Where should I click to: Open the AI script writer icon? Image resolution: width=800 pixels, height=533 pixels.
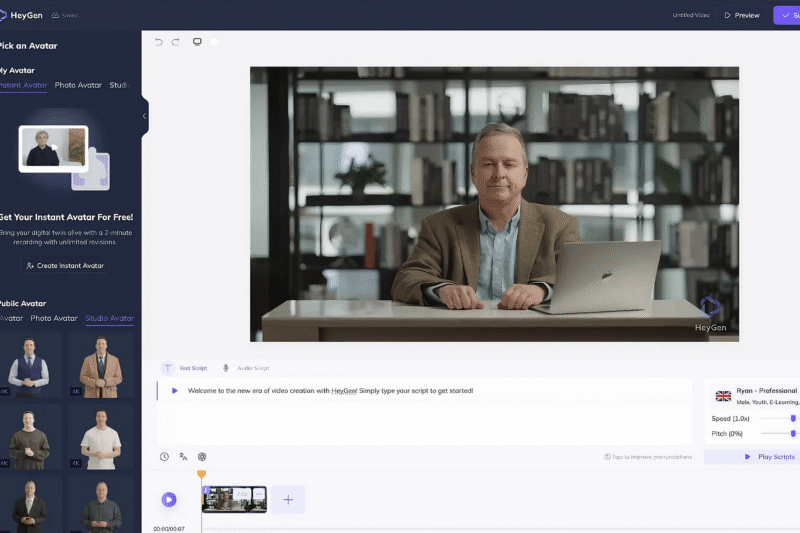202,456
